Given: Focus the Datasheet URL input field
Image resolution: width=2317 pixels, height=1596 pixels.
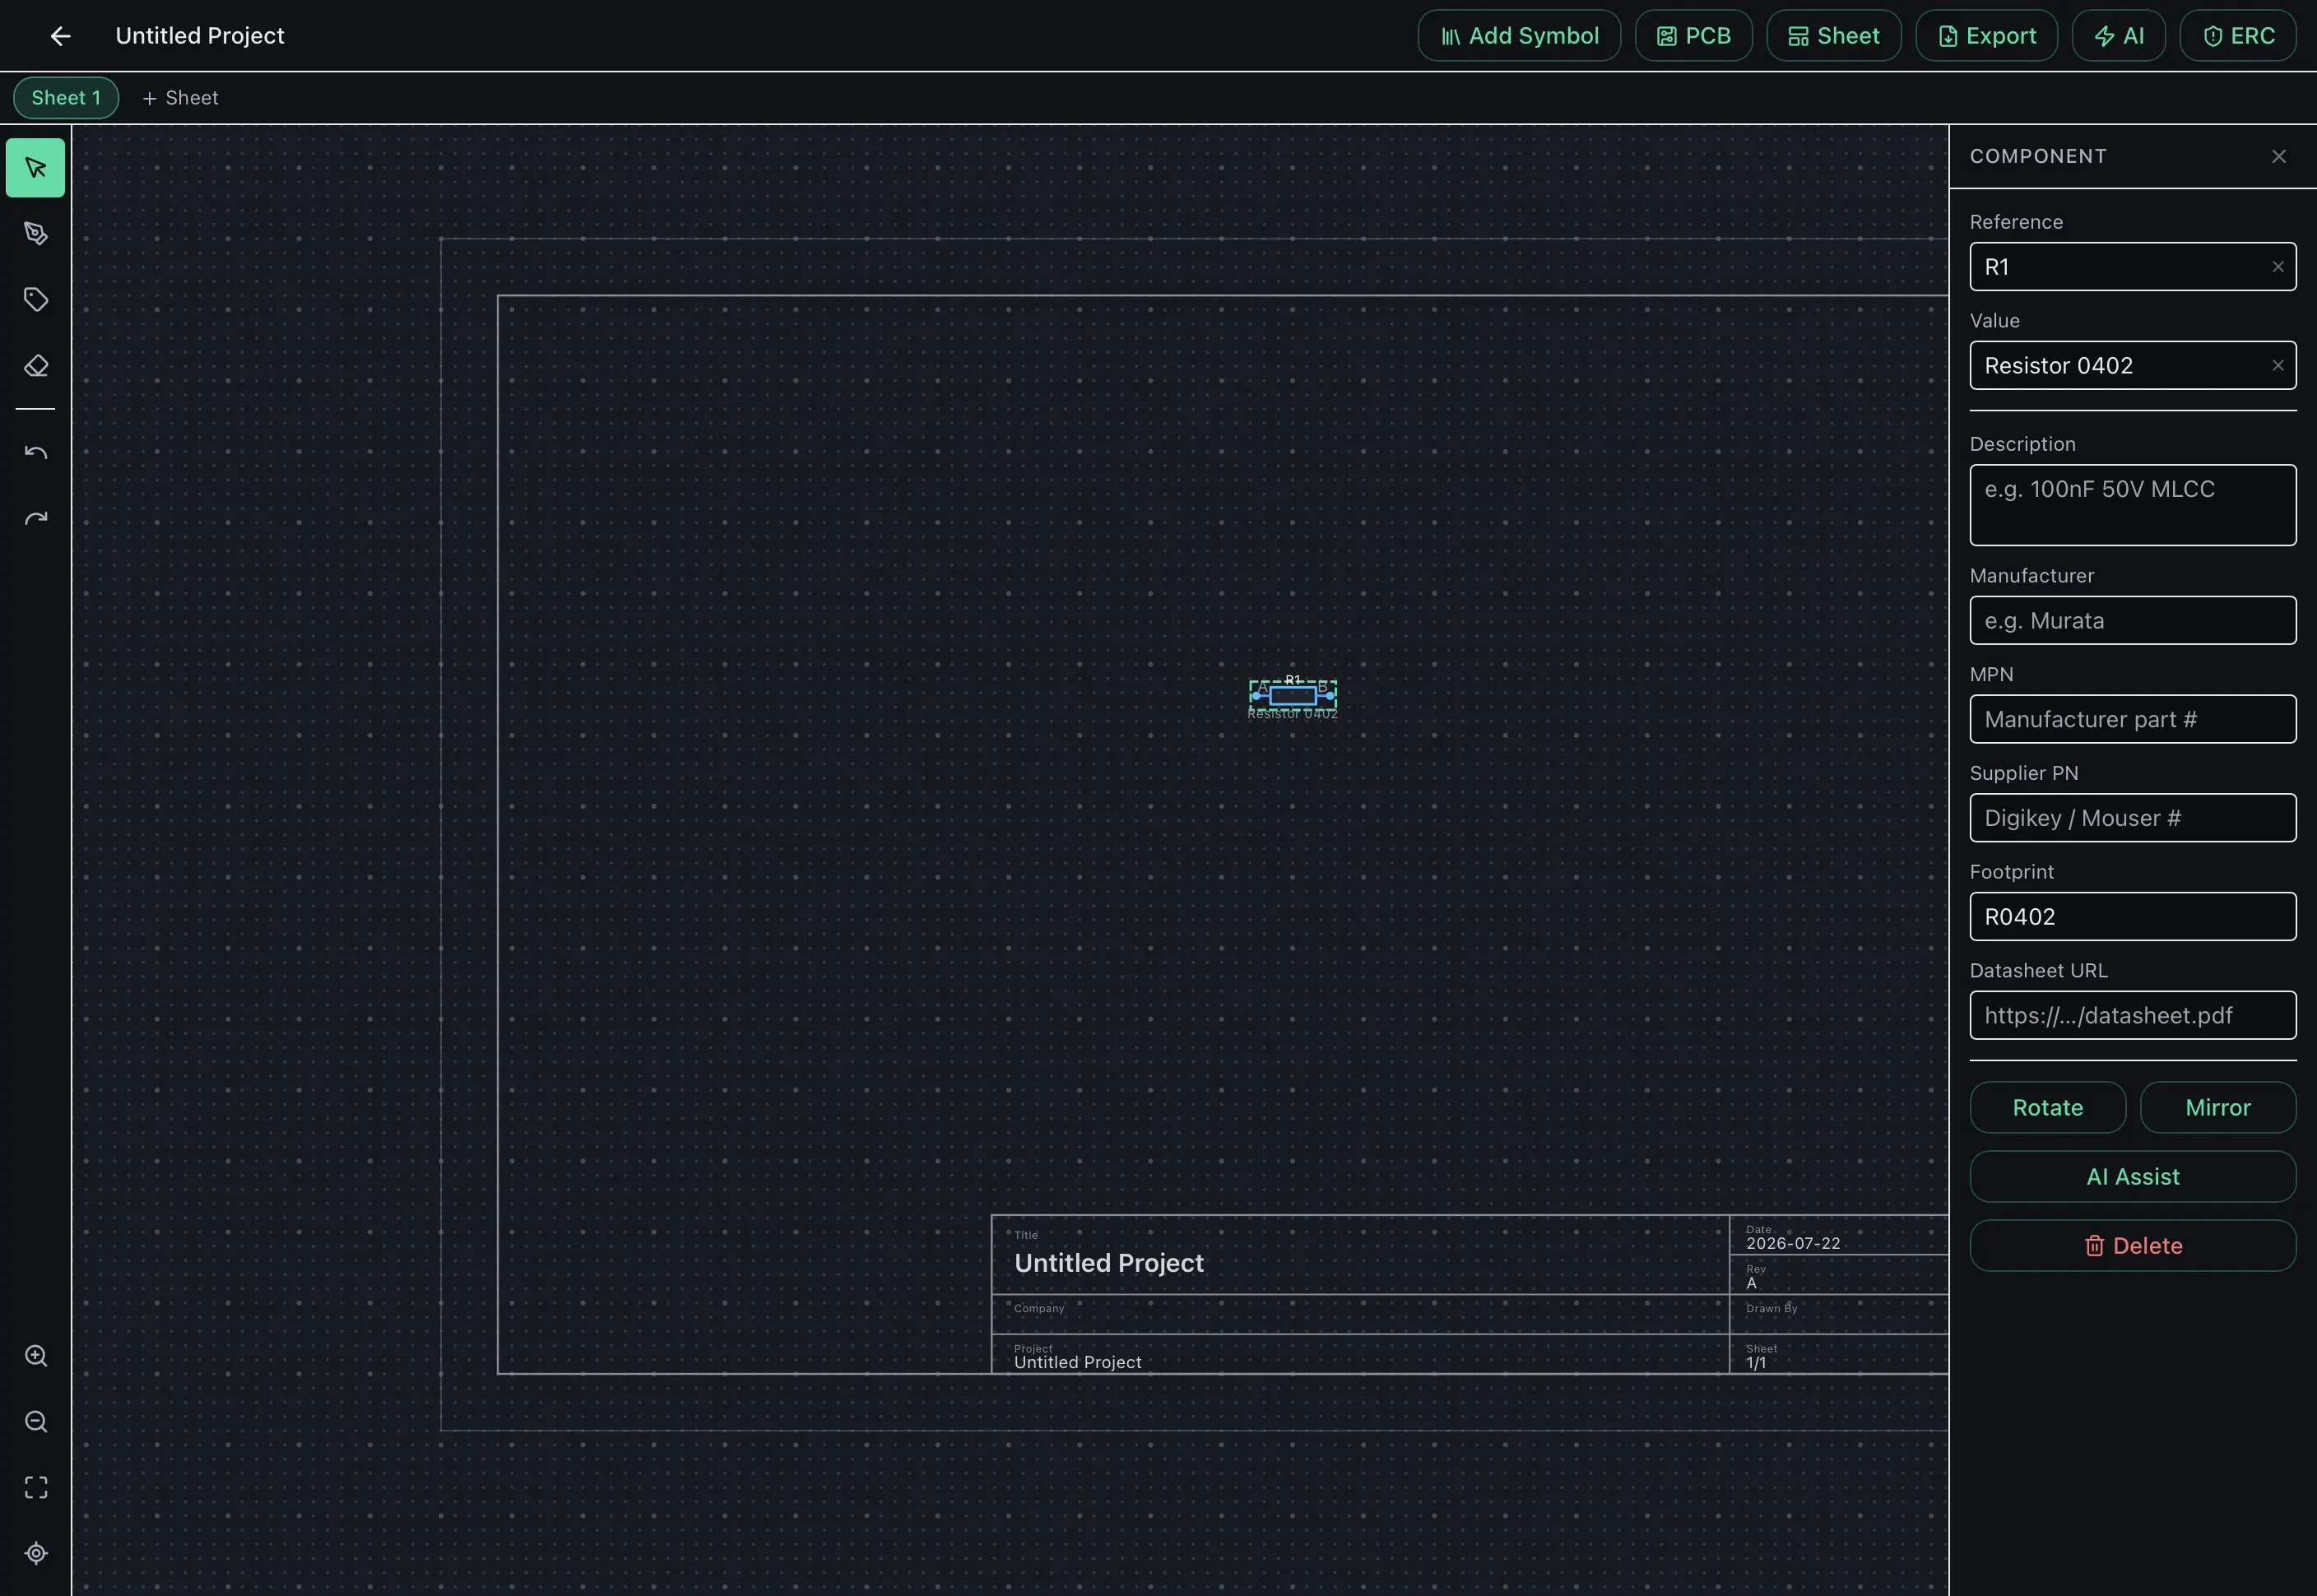Looking at the screenshot, I should [x=2133, y=1016].
